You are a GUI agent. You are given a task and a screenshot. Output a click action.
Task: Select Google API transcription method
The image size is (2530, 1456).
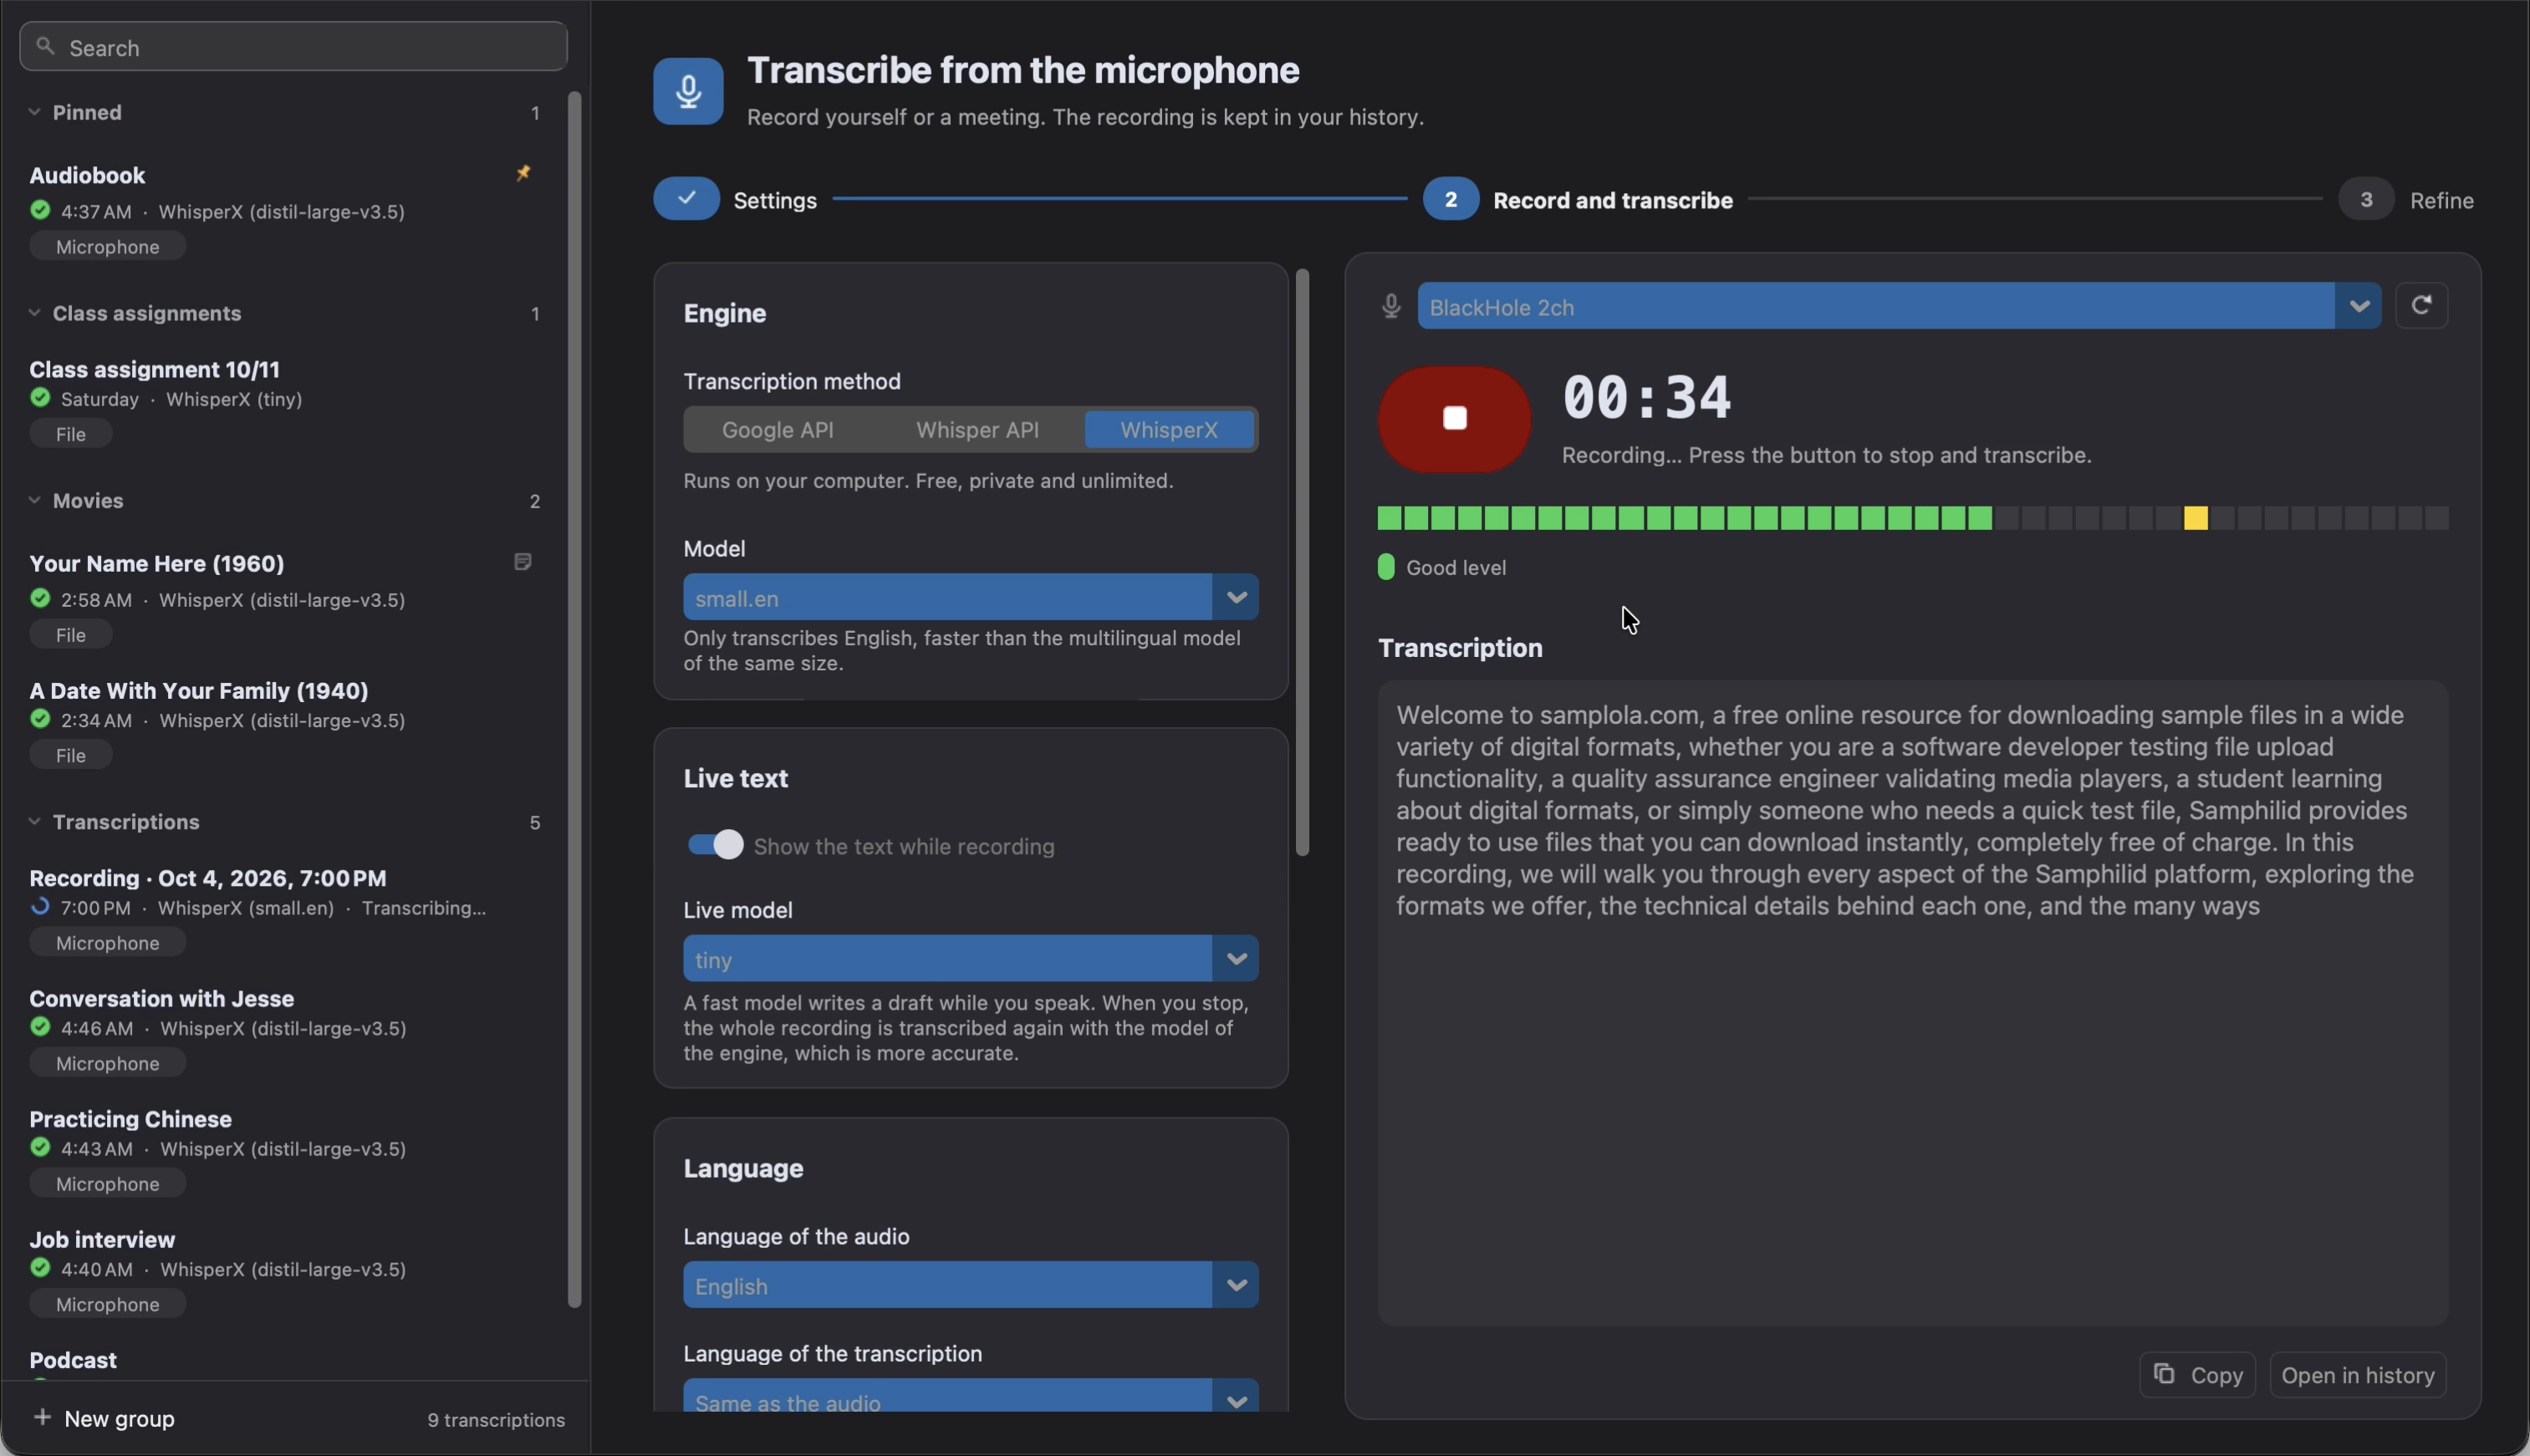pos(778,429)
